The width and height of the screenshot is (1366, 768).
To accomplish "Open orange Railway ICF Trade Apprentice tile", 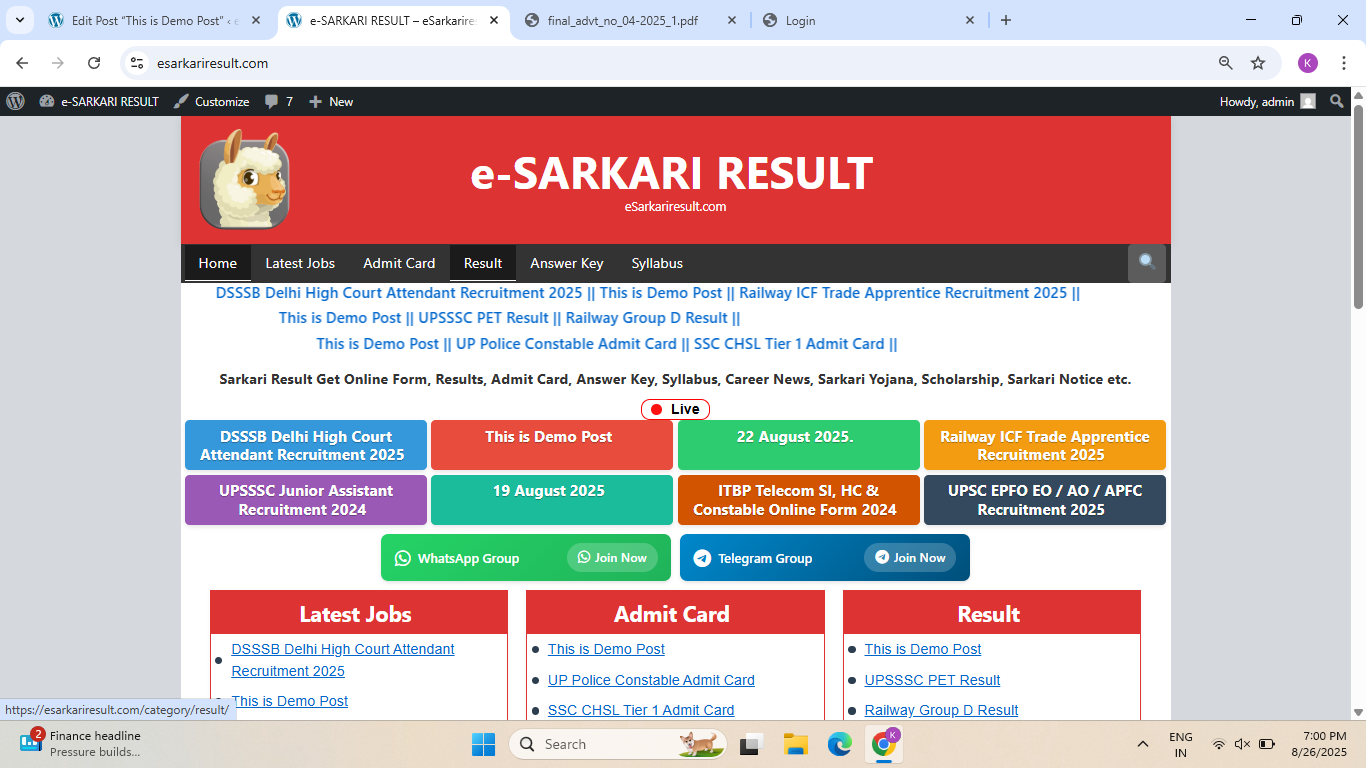I will tap(1045, 445).
